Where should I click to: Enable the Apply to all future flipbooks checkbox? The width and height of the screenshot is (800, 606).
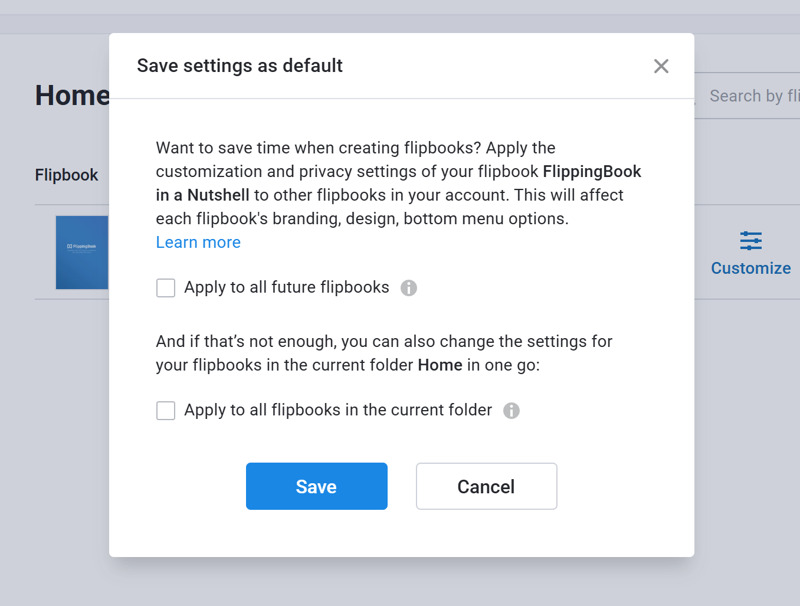pyautogui.click(x=165, y=288)
